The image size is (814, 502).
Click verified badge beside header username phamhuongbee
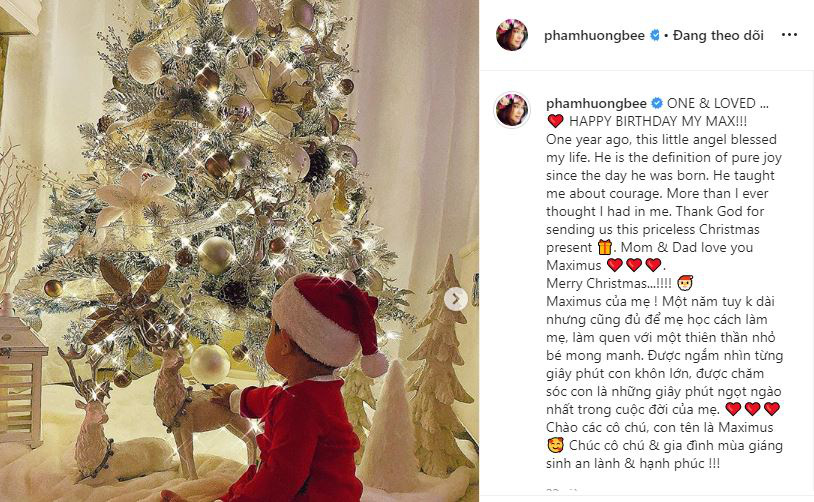click(x=655, y=35)
